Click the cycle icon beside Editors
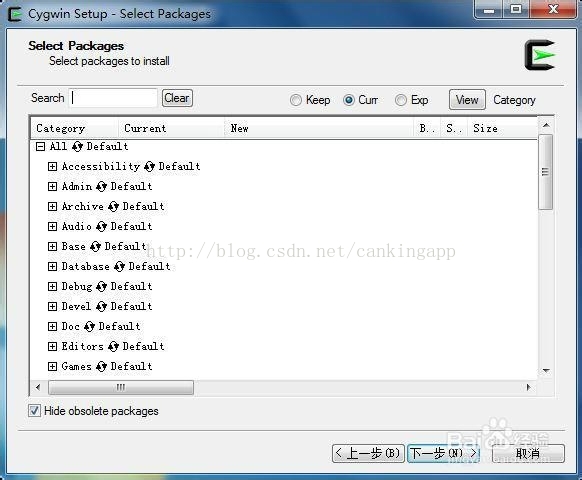This screenshot has width=582, height=480. 113,347
